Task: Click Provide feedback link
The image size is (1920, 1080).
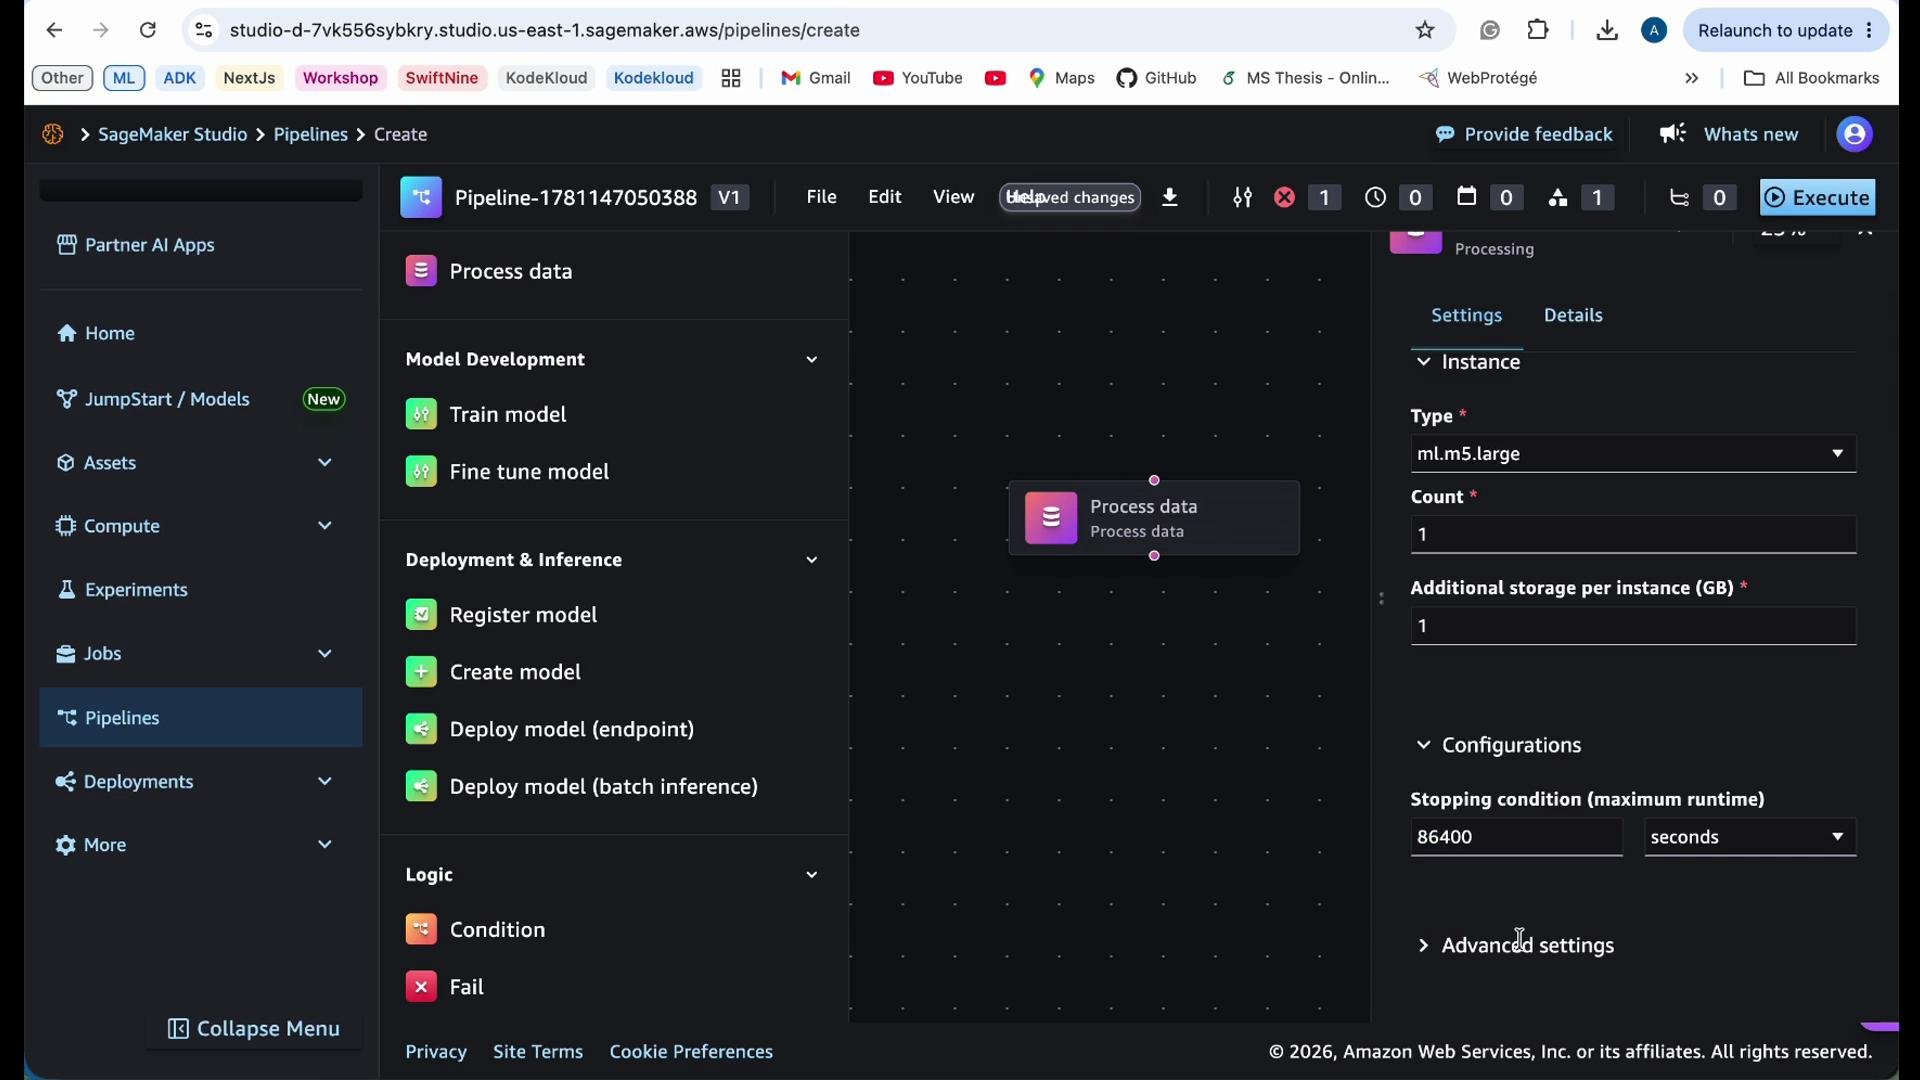Action: tap(1523, 134)
